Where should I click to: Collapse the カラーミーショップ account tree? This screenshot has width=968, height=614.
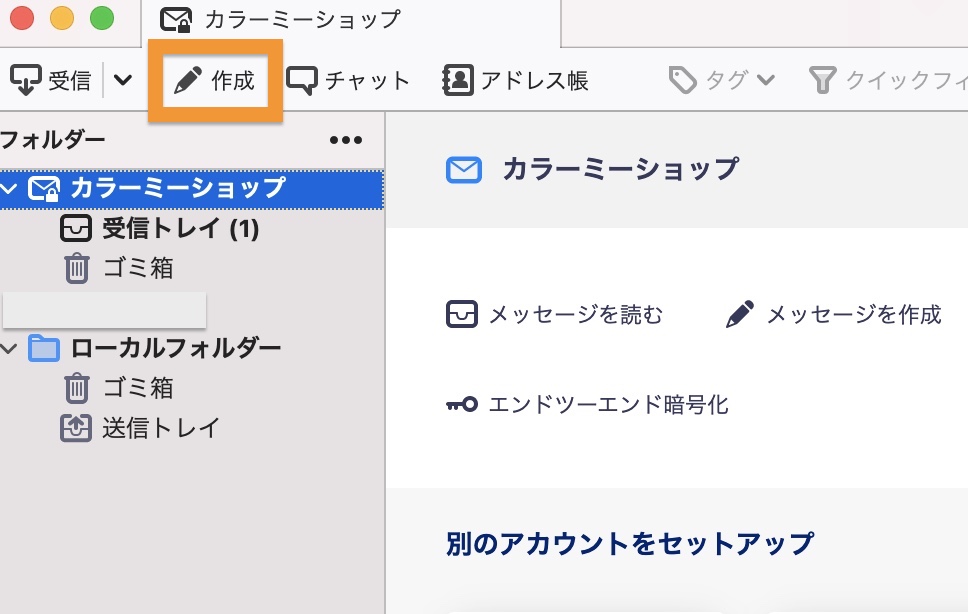click(x=10, y=188)
